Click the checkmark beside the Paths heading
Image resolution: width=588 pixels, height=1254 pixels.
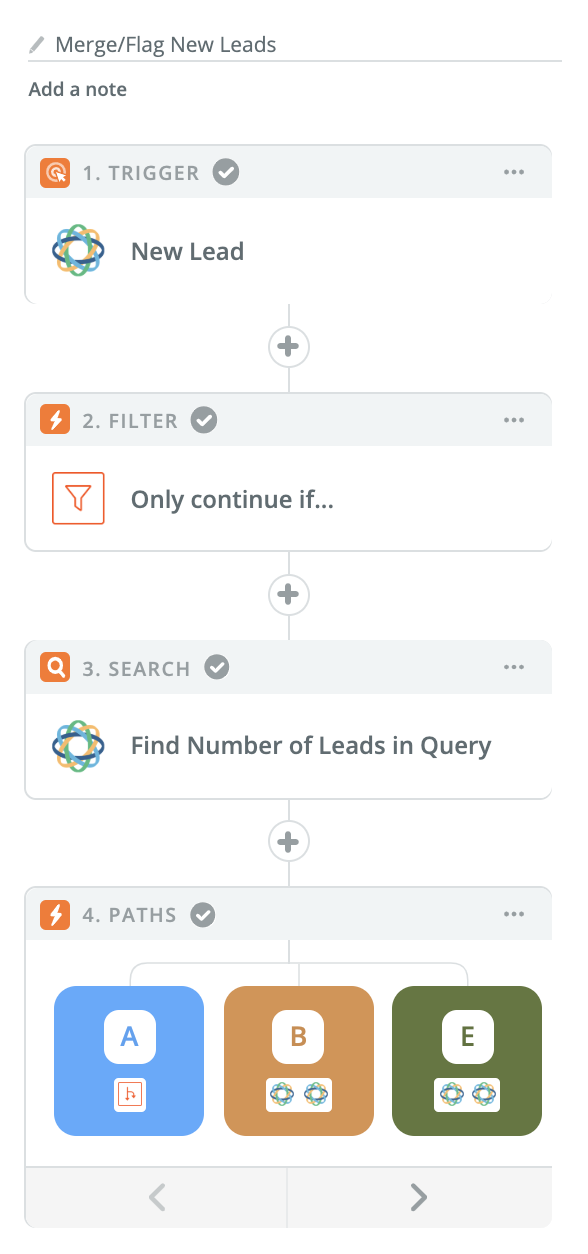(203, 914)
